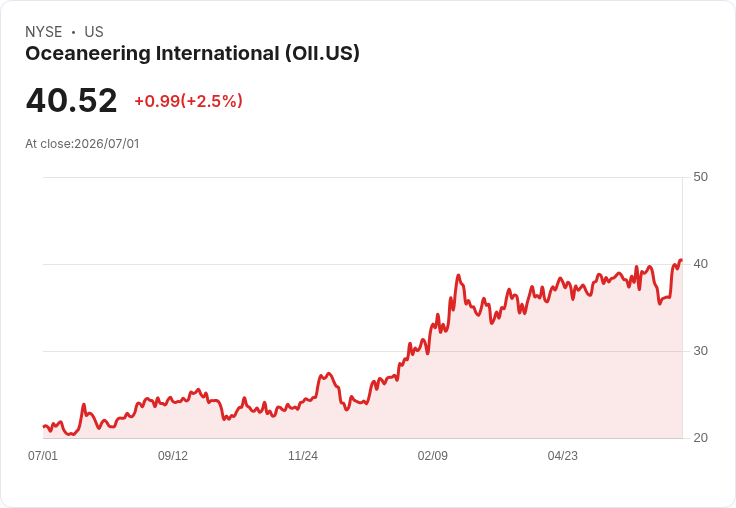
Task: Select the 02/09 x-axis date label
Action: click(433, 455)
